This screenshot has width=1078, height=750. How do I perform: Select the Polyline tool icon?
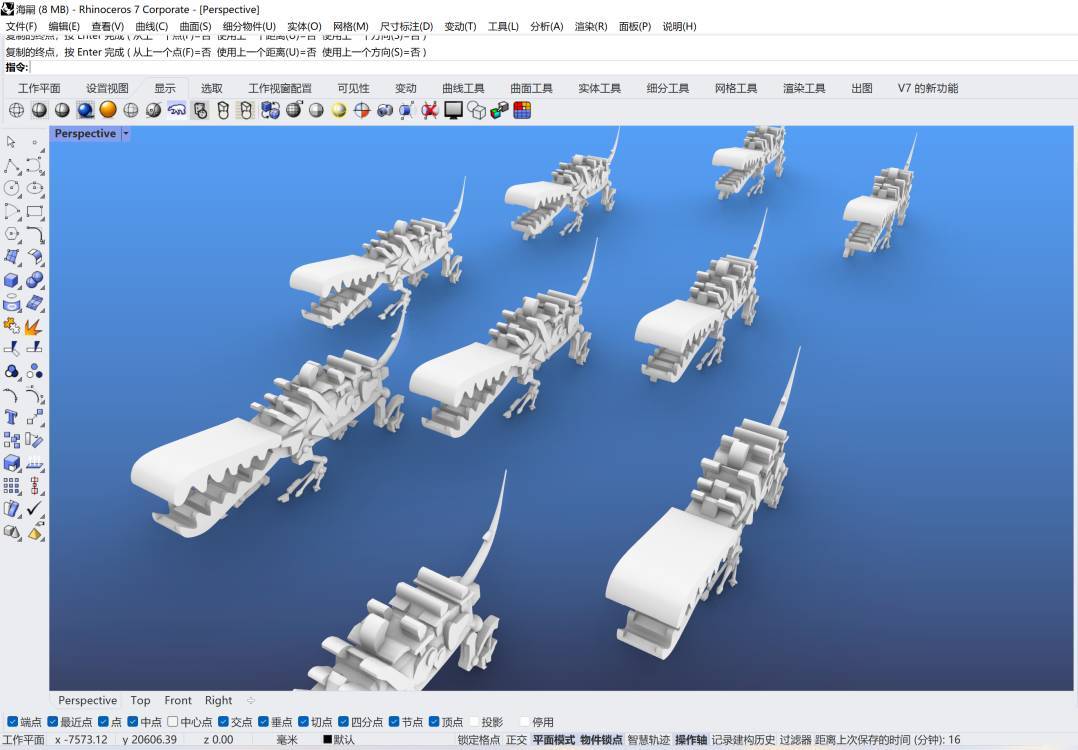pyautogui.click(x=12, y=165)
